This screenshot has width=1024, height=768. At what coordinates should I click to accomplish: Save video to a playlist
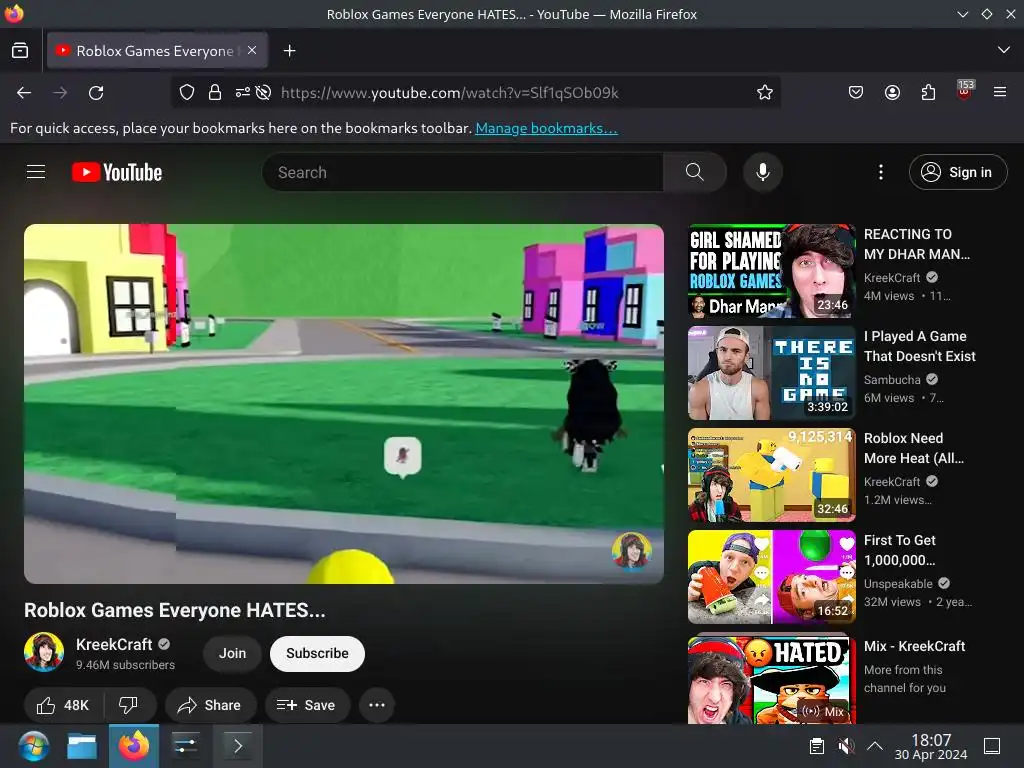pos(307,705)
